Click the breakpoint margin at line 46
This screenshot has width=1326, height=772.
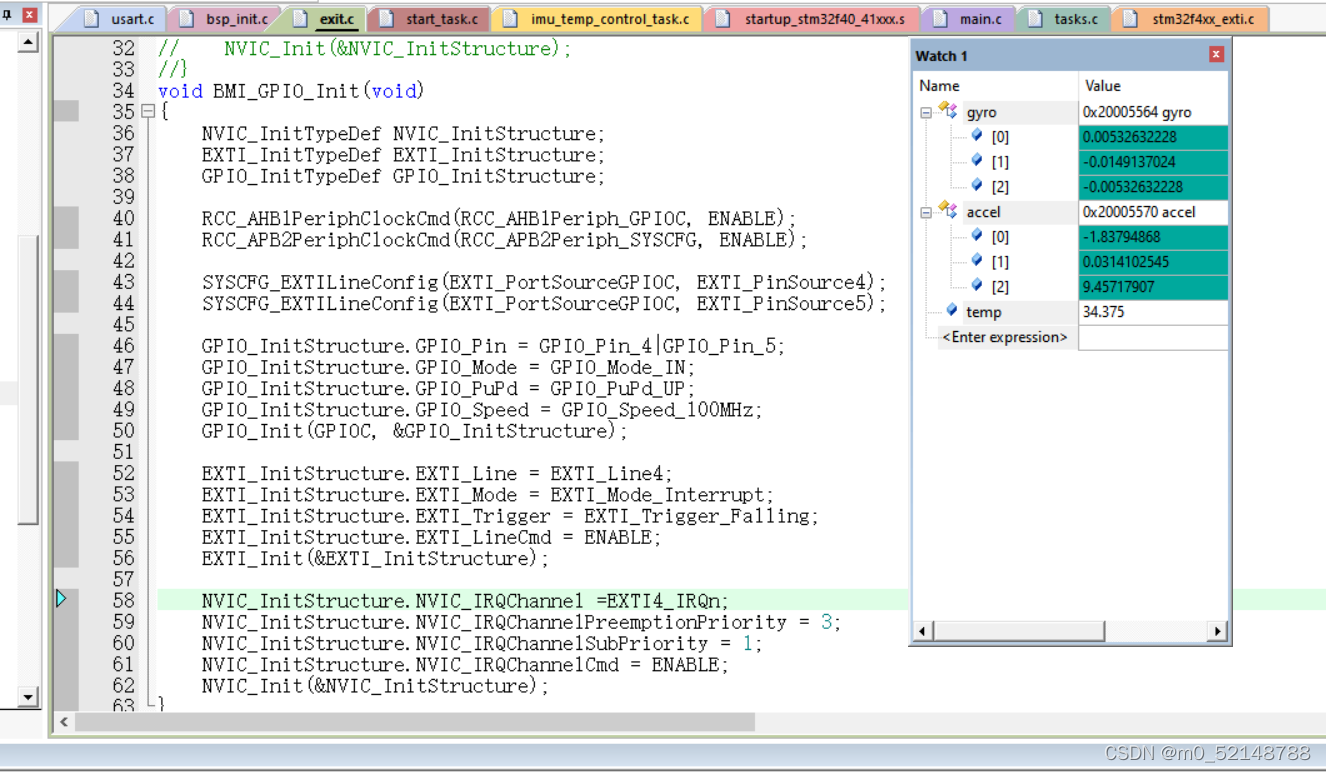[65, 346]
